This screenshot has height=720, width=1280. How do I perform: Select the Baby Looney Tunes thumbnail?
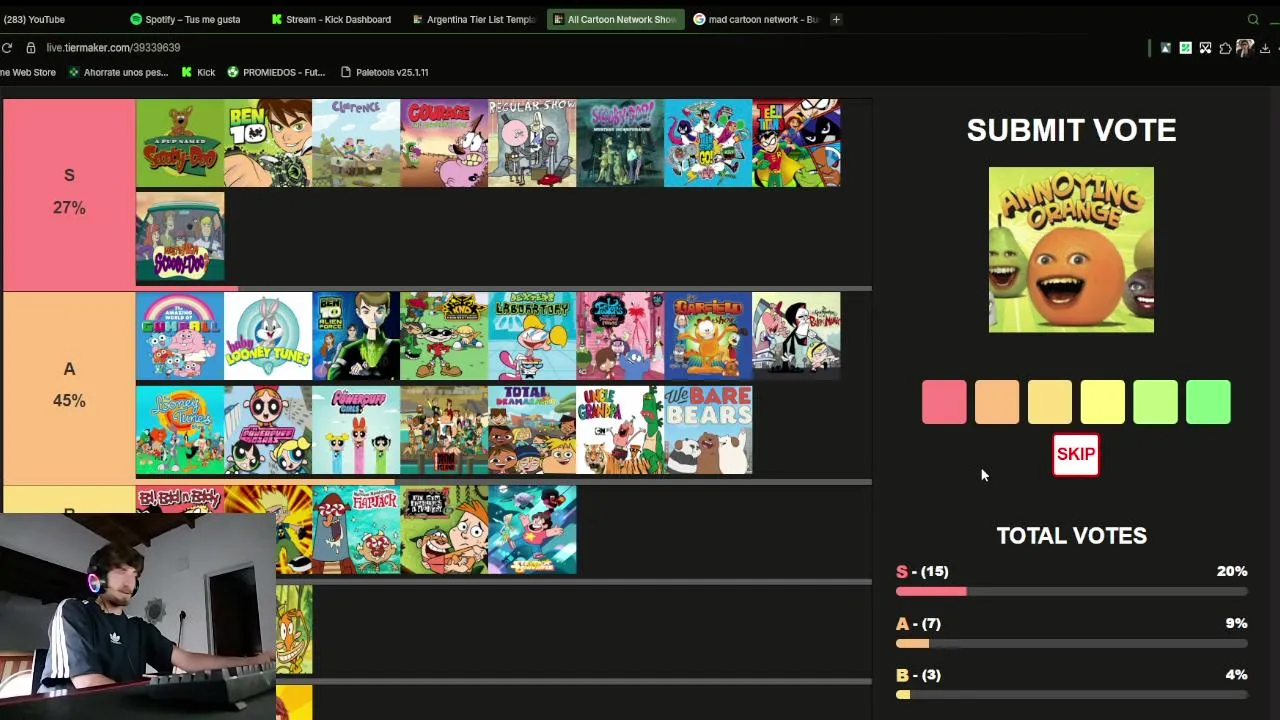click(x=268, y=336)
